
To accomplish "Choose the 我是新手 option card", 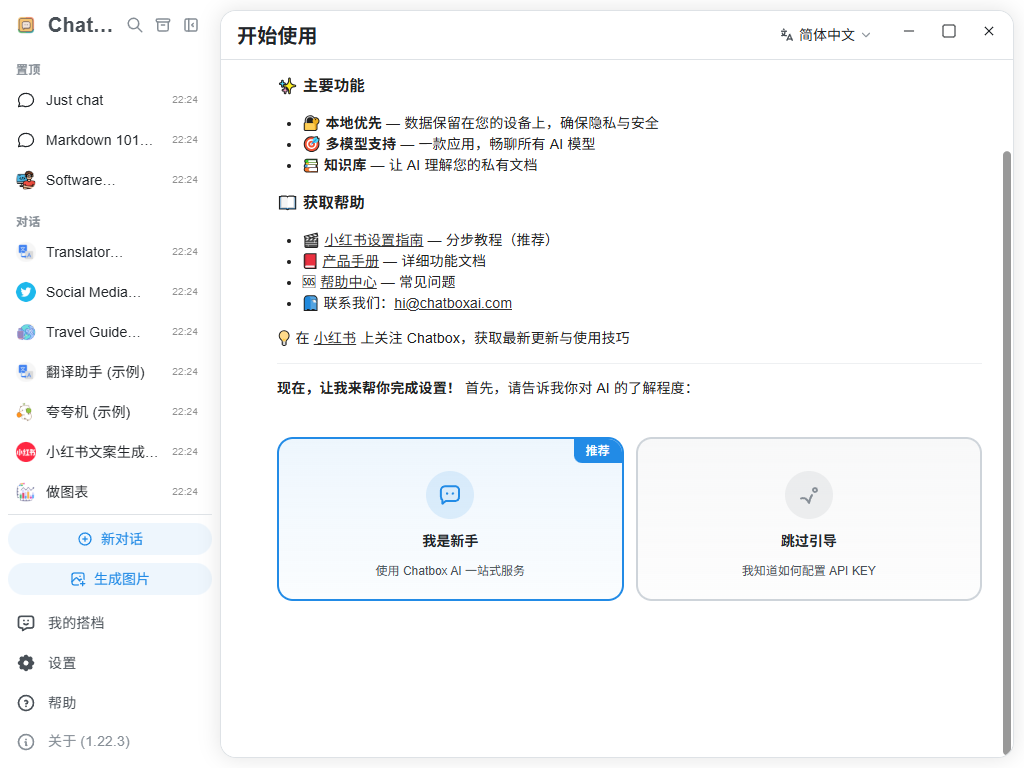I will [x=450, y=519].
